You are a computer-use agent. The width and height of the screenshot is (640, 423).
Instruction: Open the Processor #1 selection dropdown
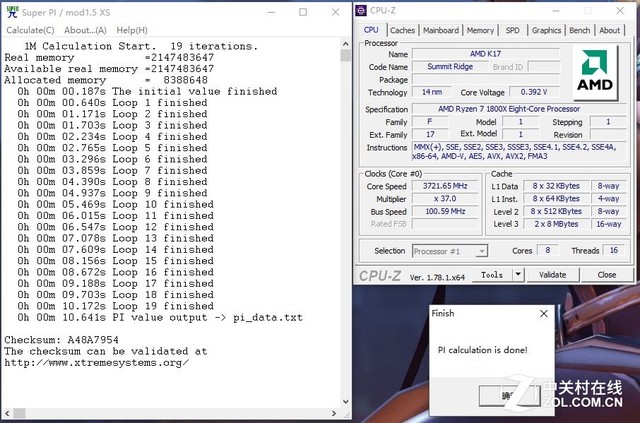450,251
